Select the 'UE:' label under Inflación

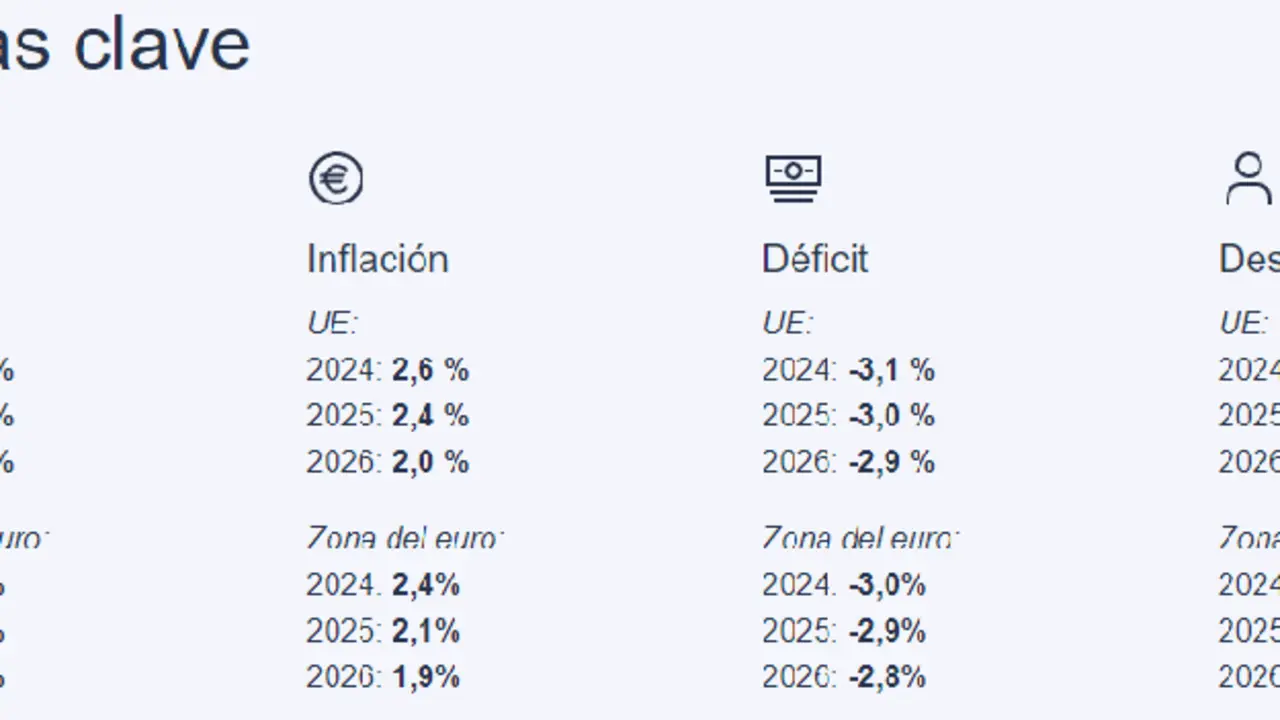332,323
